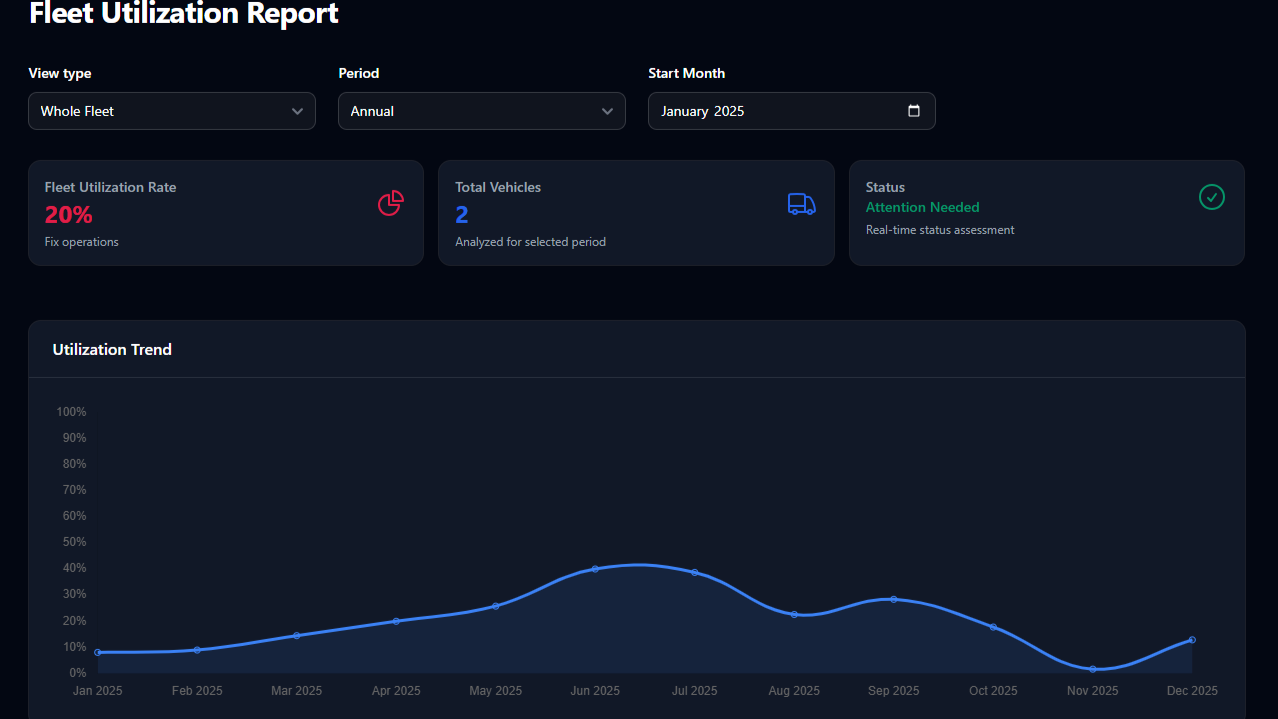Click the Sep 2025 data point
Screen dimensions: 1278x719
(x=893, y=599)
